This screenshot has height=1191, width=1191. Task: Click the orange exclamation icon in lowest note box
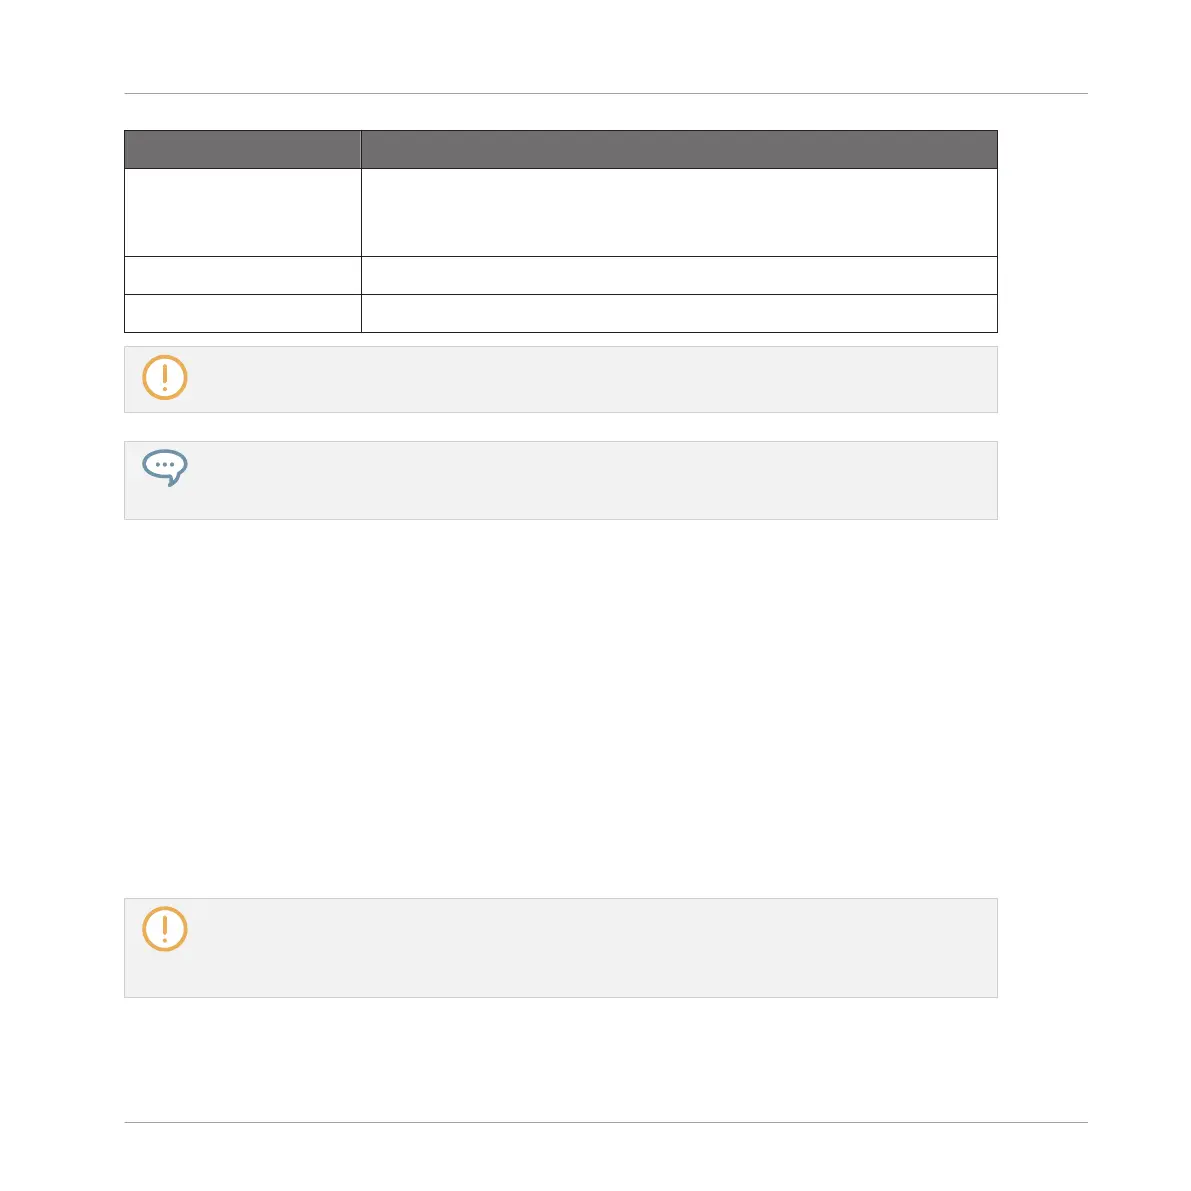click(165, 928)
